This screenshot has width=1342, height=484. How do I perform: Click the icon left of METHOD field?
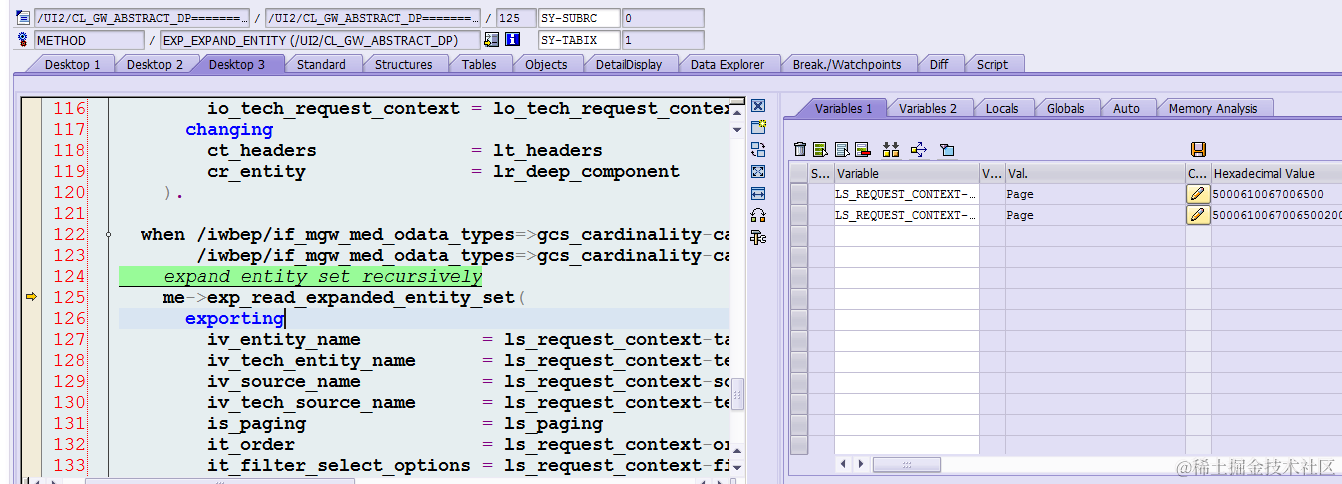24,40
